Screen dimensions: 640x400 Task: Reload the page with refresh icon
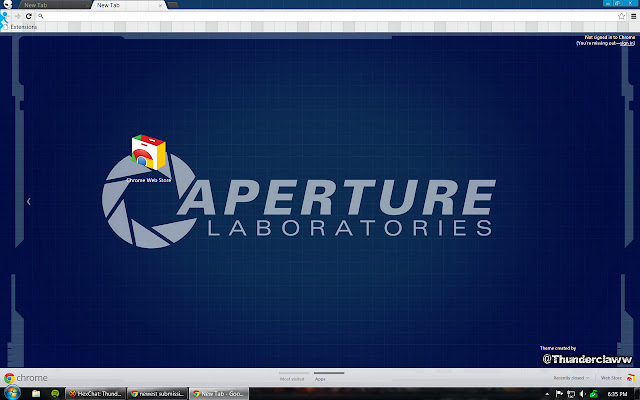pos(29,16)
